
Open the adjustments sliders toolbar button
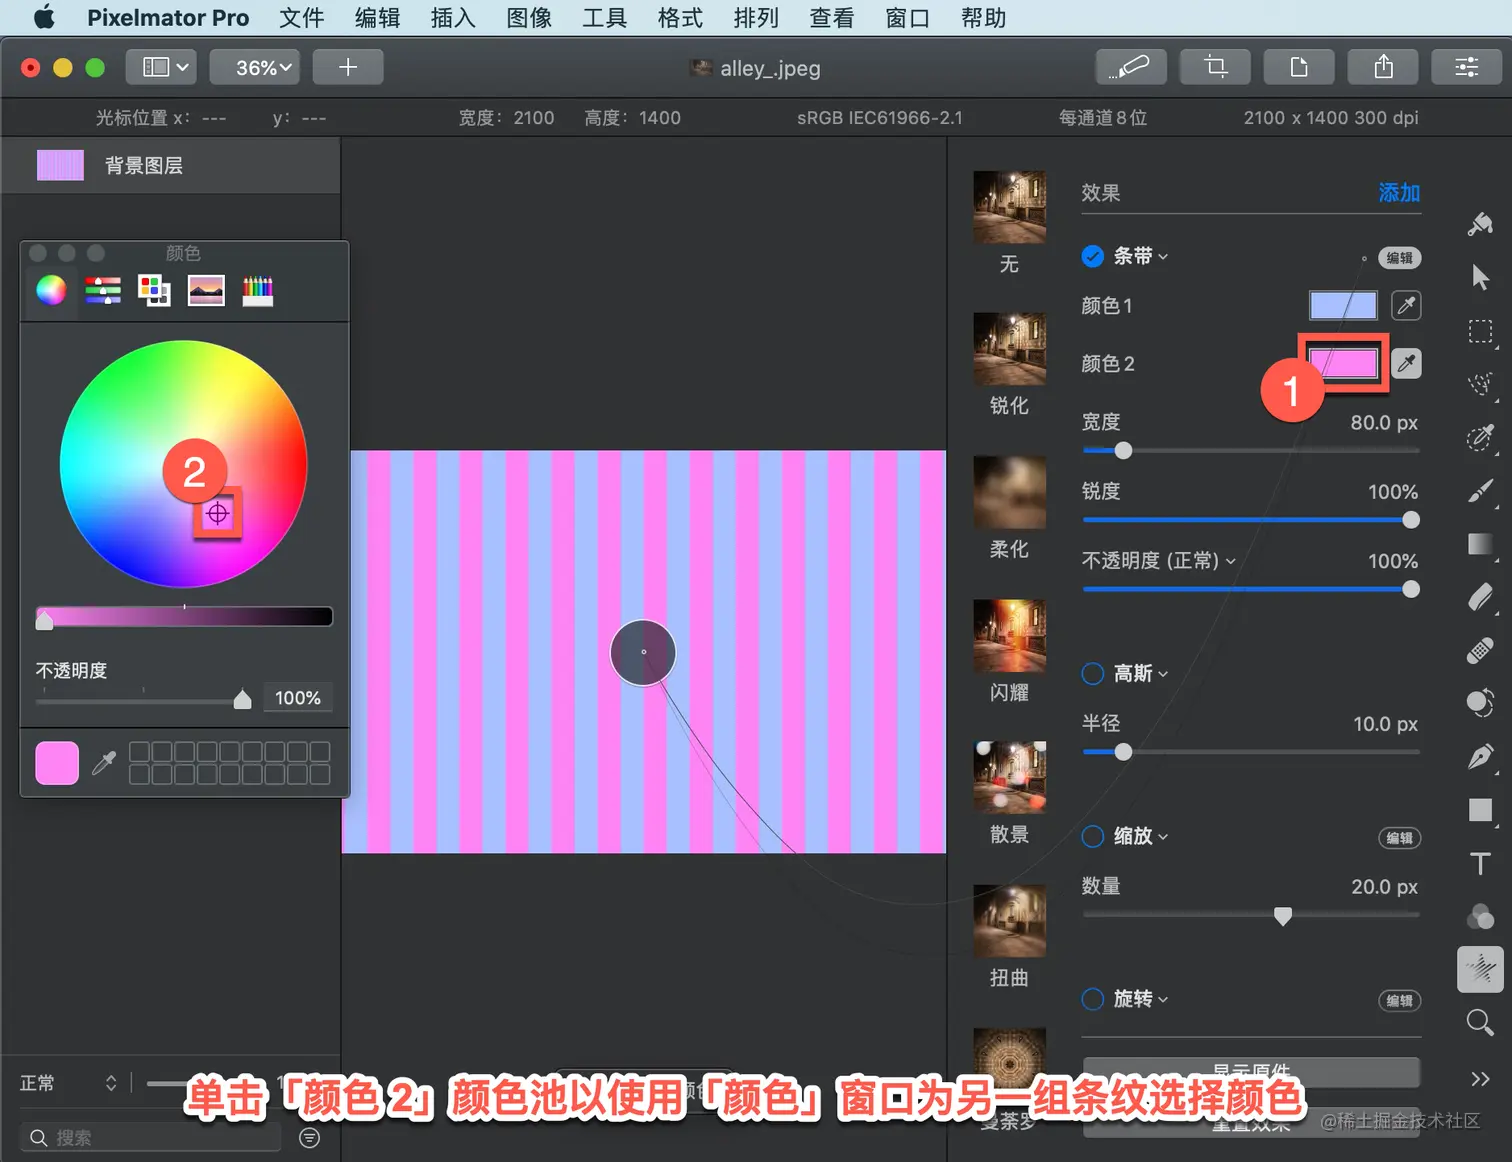point(1467,67)
